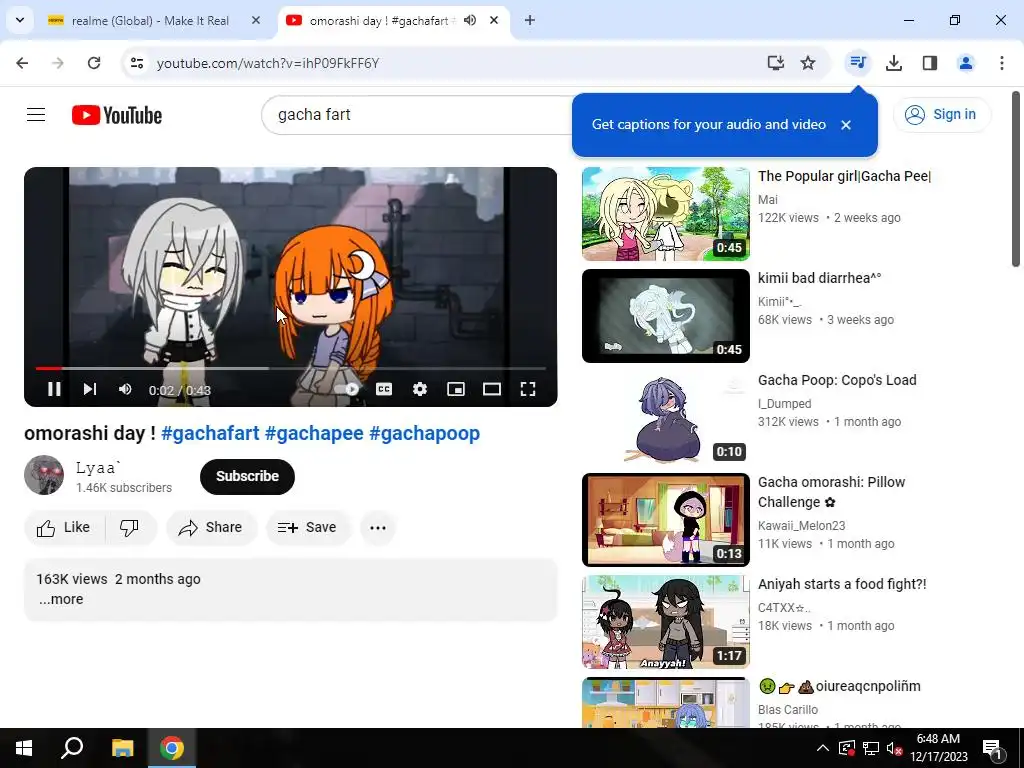Open the #gachafart hashtag link
Screen dimensions: 1024x768
[210, 433]
